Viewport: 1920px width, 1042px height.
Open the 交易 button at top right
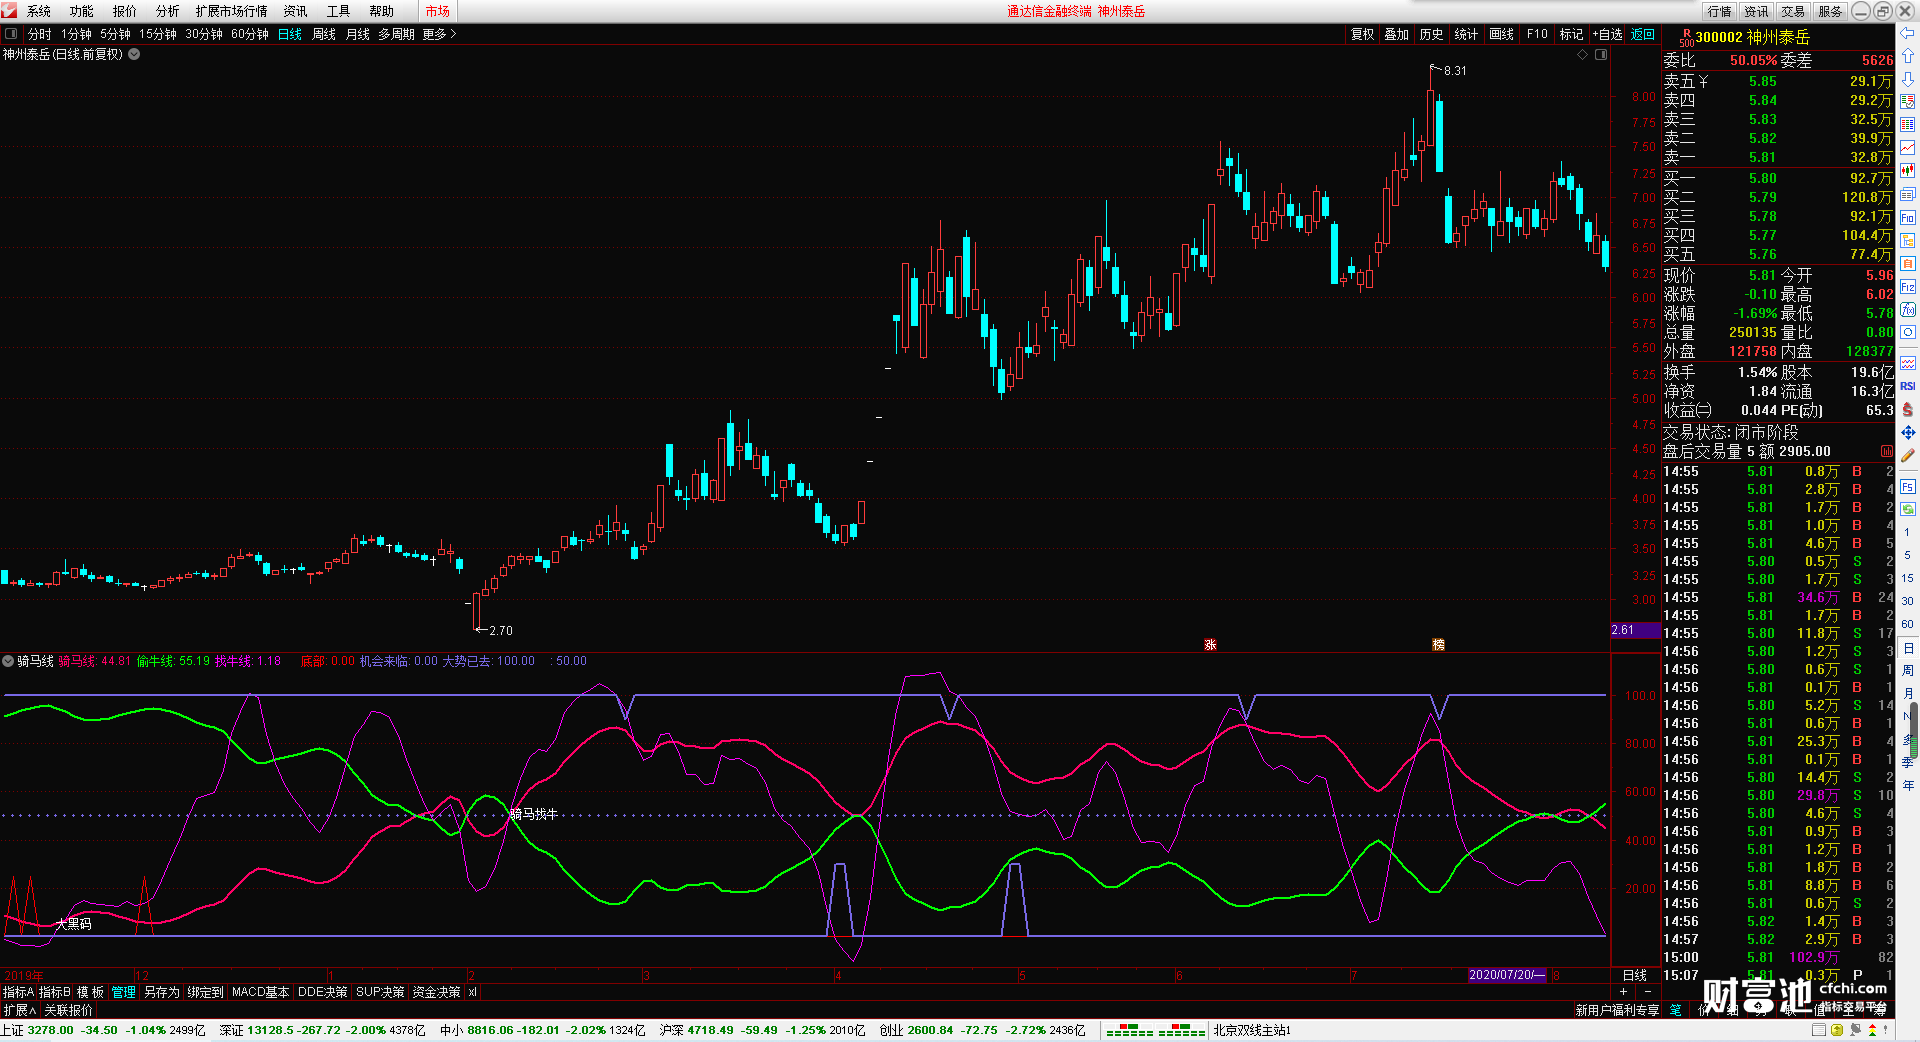(1793, 11)
